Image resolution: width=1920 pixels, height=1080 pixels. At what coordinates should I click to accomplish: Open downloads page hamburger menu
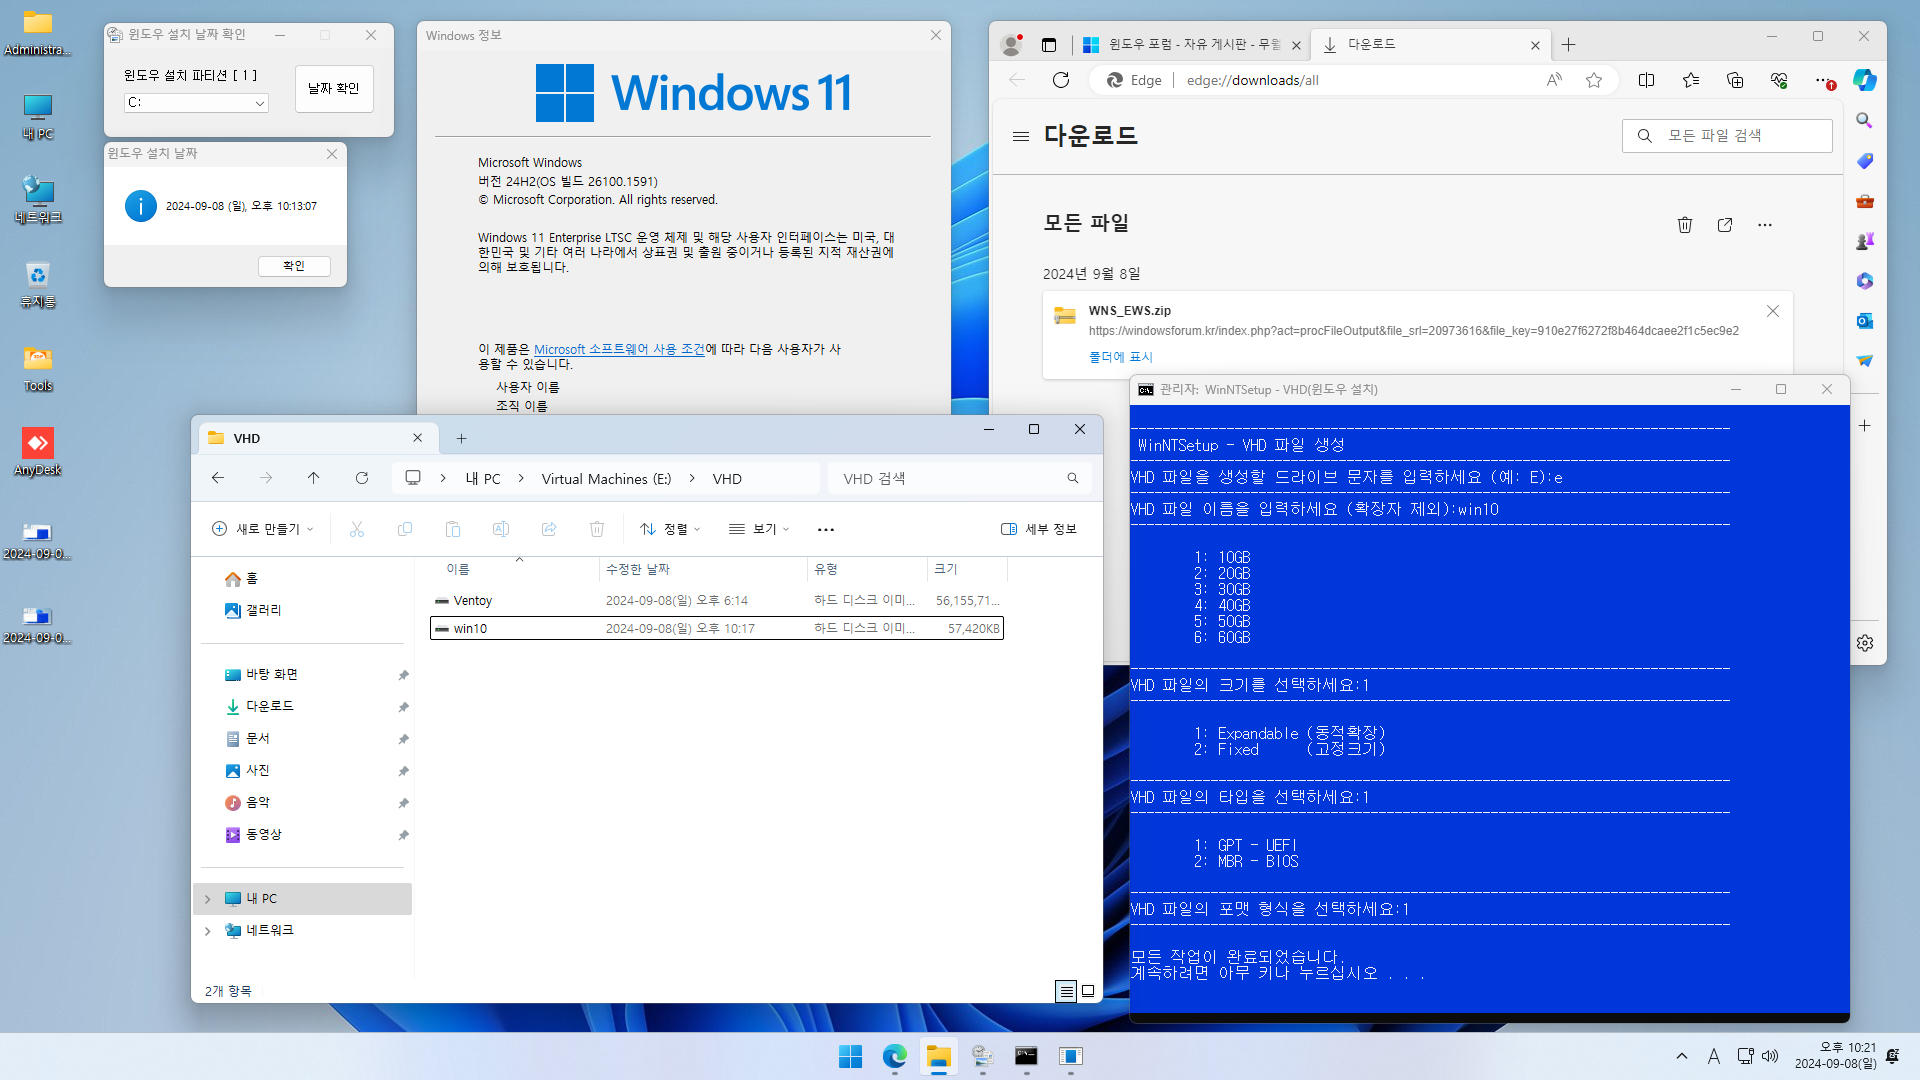point(1020,136)
